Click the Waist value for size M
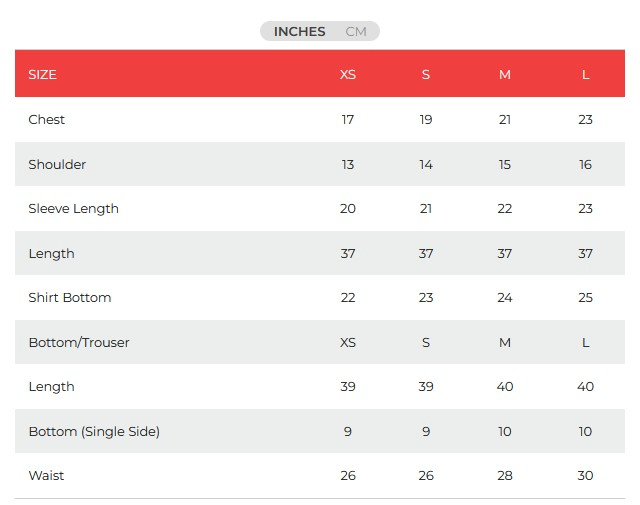640x505 pixels. (x=505, y=476)
